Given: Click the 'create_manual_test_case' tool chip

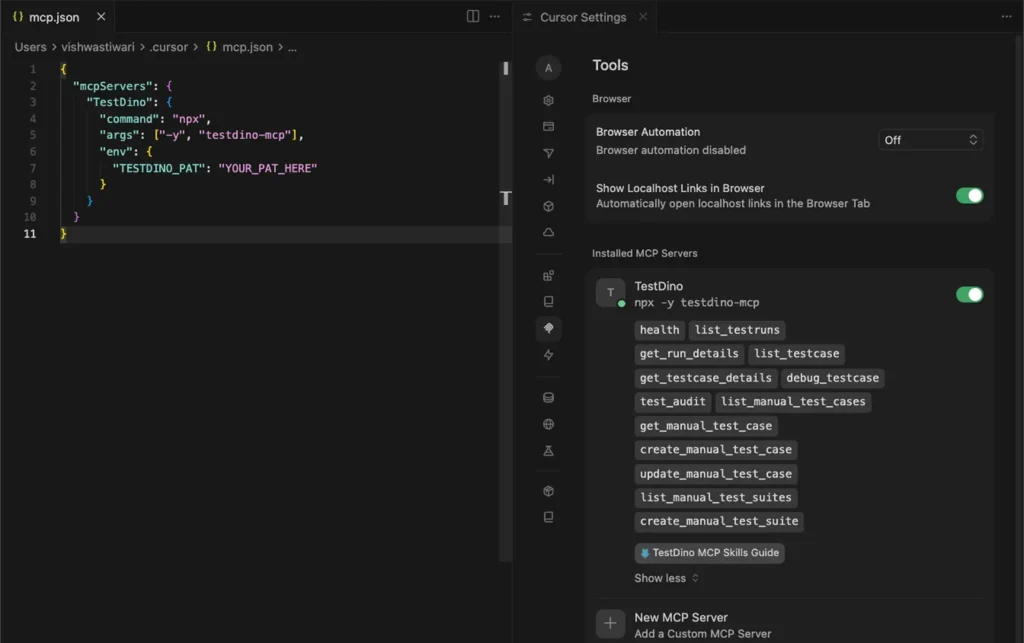Looking at the screenshot, I should coord(715,449).
